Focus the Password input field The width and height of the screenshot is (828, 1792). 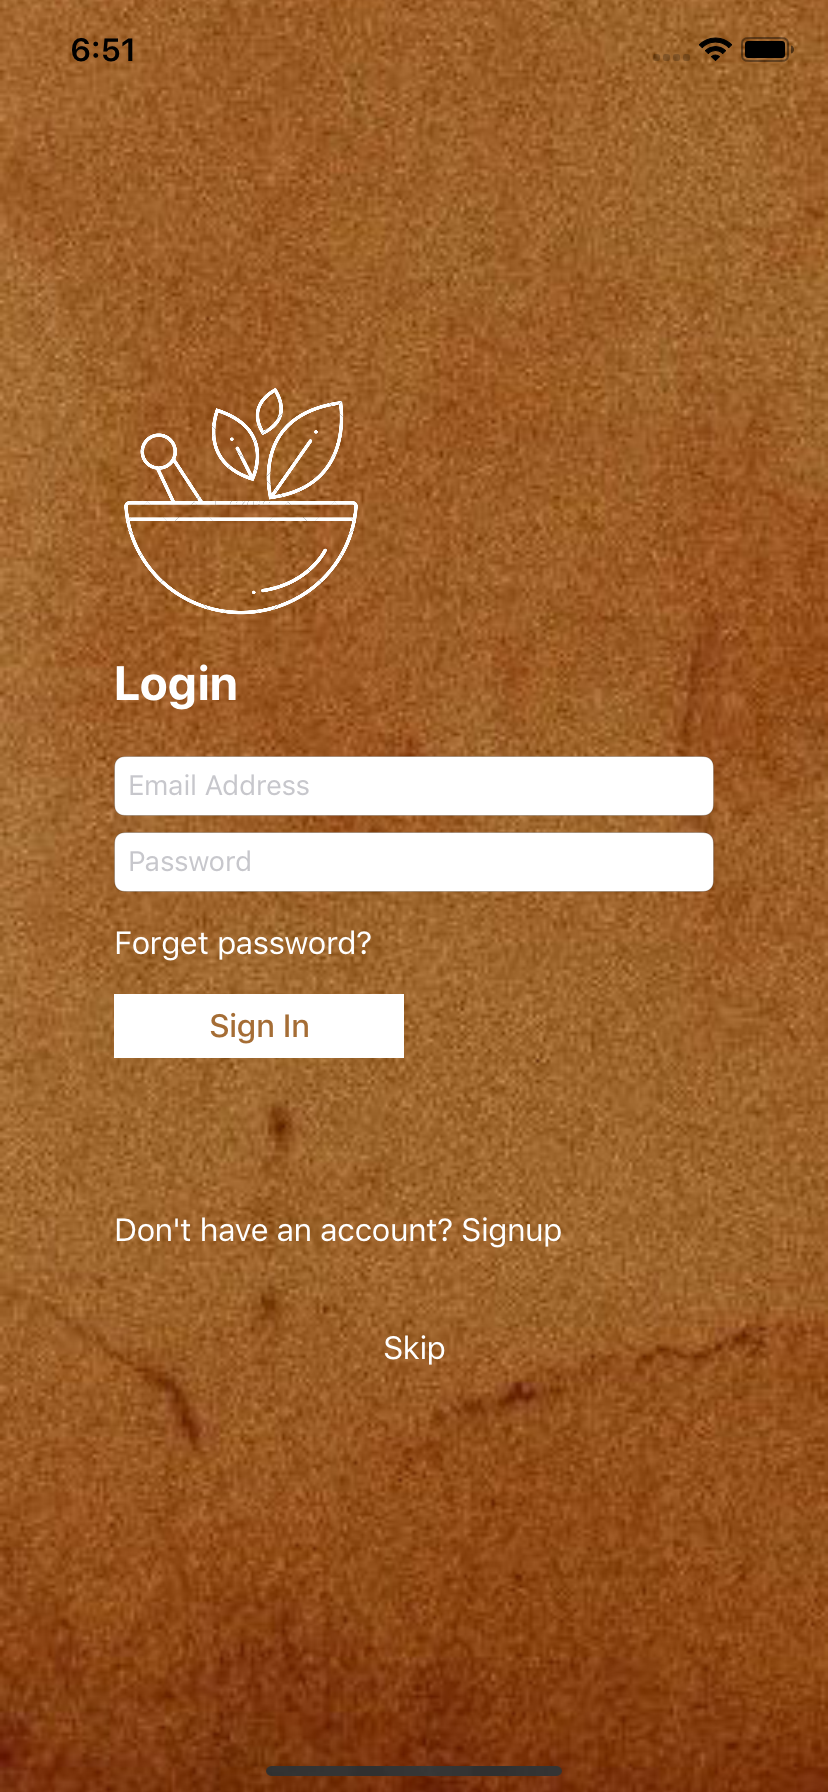(x=414, y=862)
